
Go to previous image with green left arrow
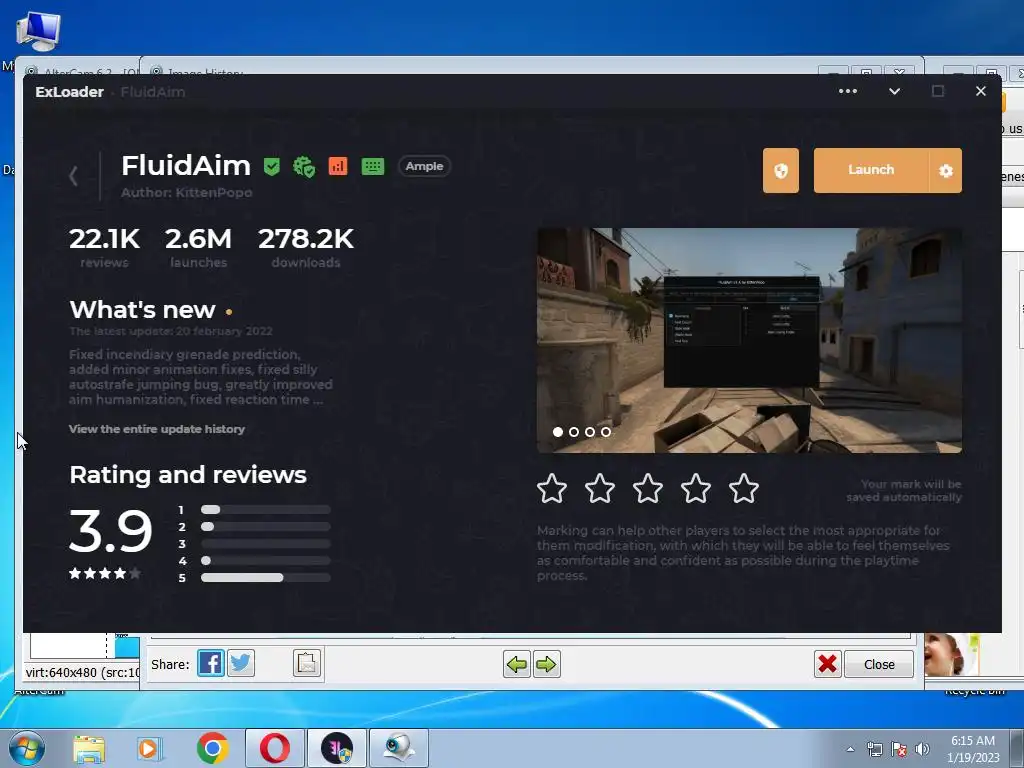517,665
